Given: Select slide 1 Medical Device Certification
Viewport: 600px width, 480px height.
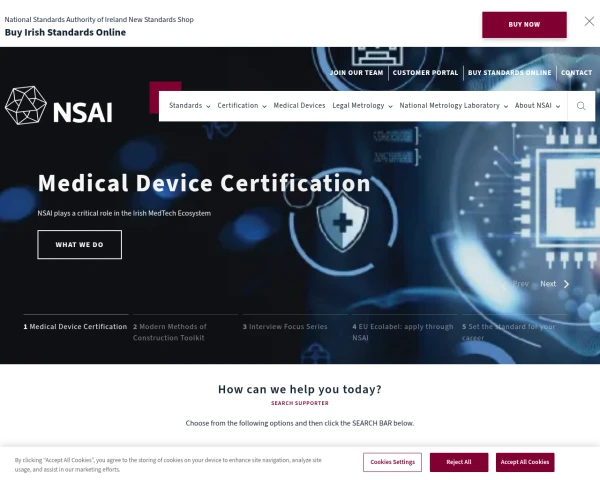Looking at the screenshot, I should [75, 327].
